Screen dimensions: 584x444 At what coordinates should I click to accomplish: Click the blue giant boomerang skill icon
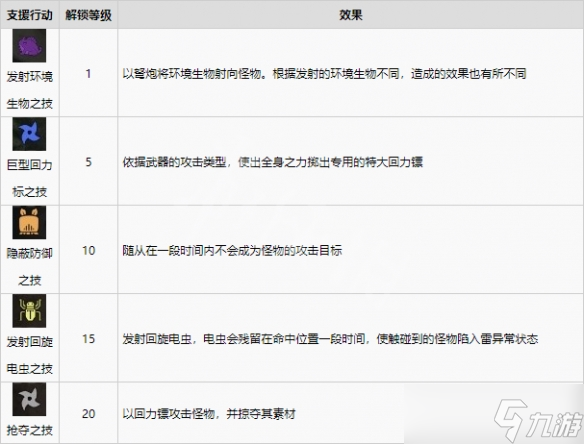[29, 134]
